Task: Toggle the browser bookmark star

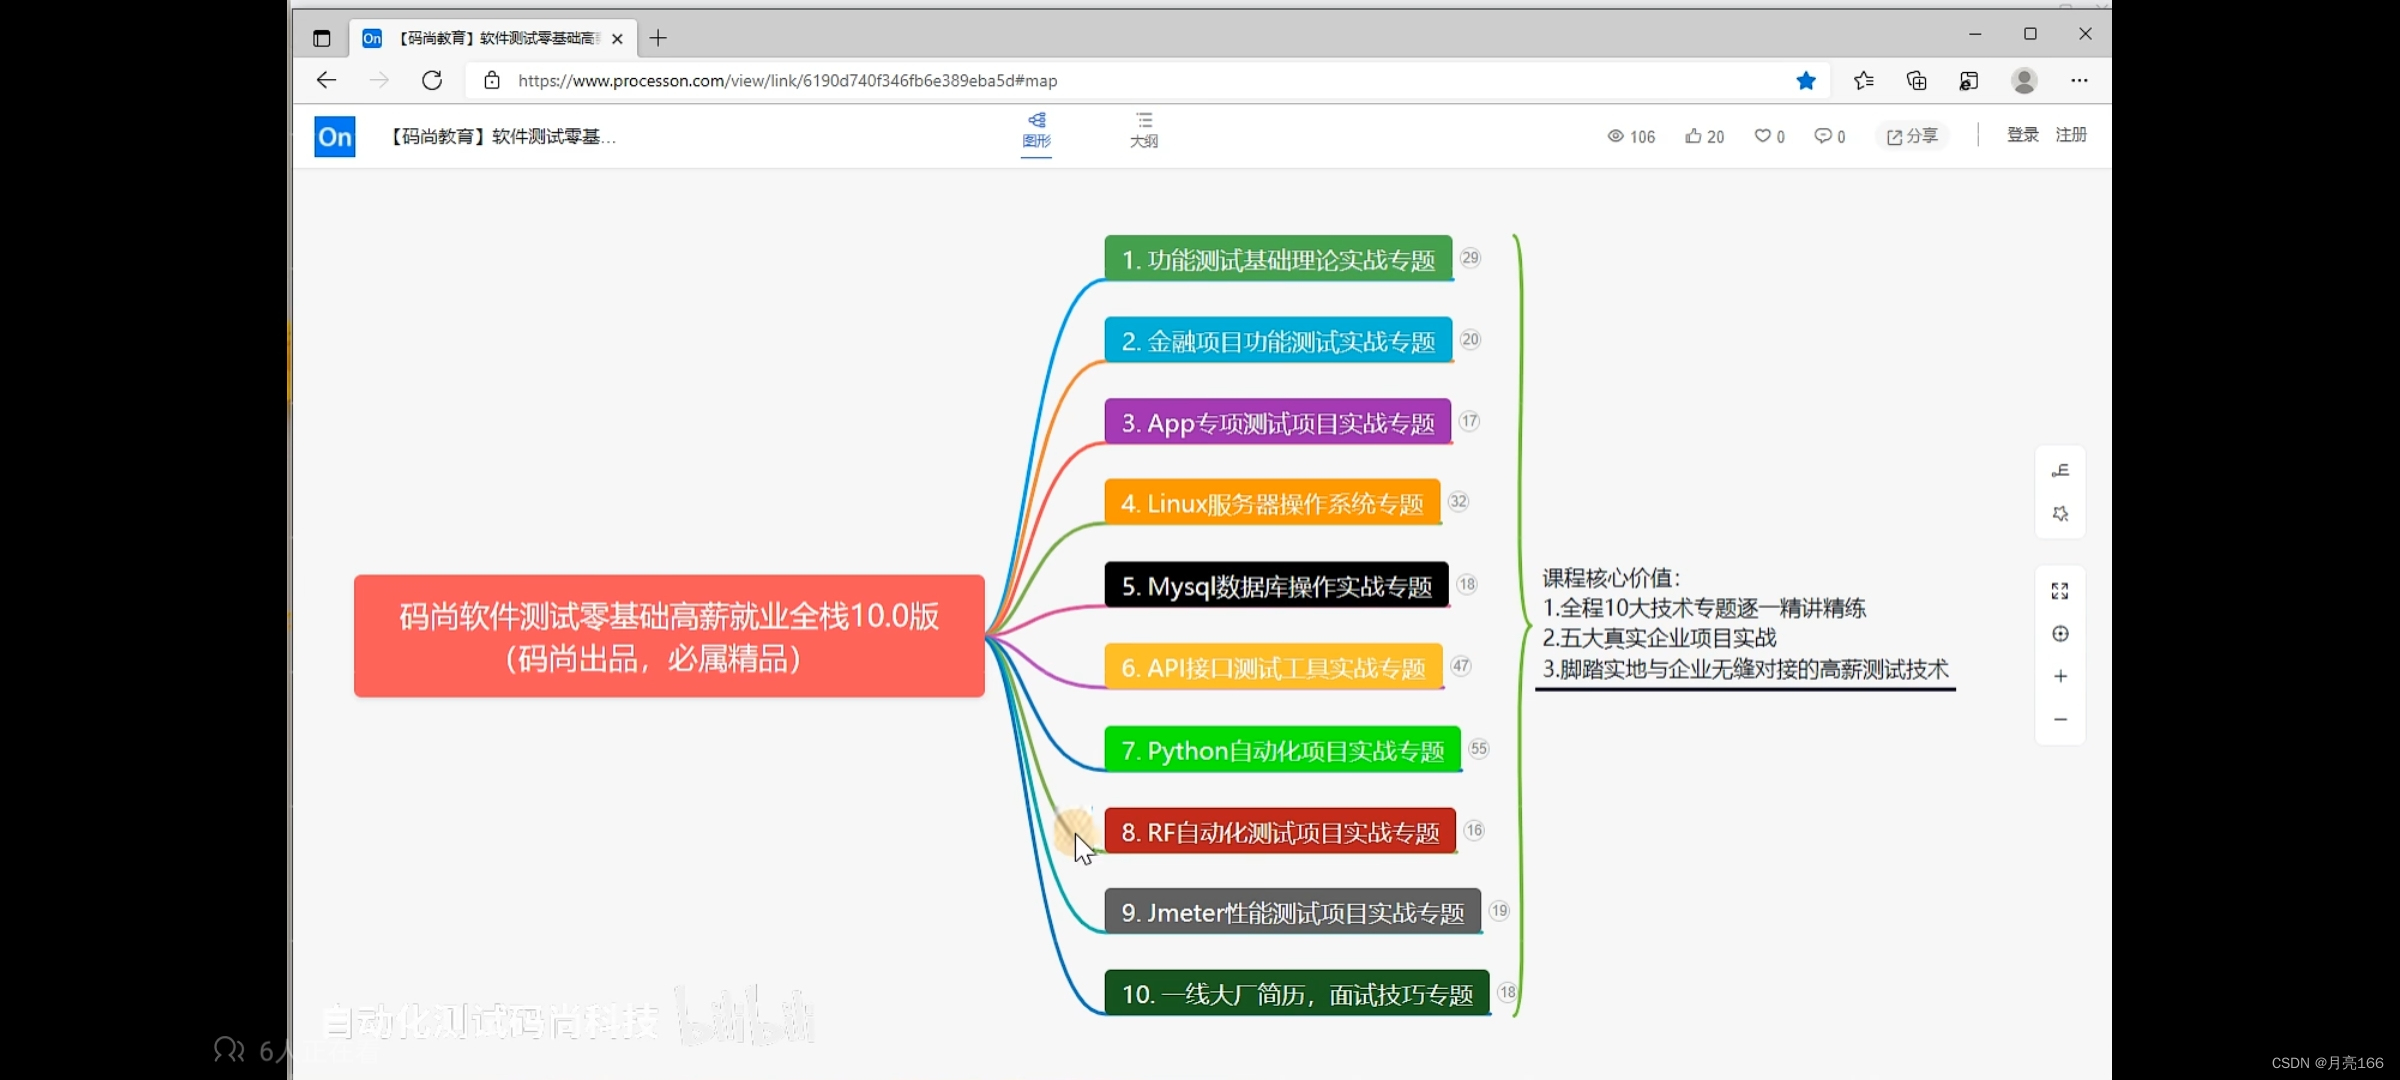Action: [1806, 81]
